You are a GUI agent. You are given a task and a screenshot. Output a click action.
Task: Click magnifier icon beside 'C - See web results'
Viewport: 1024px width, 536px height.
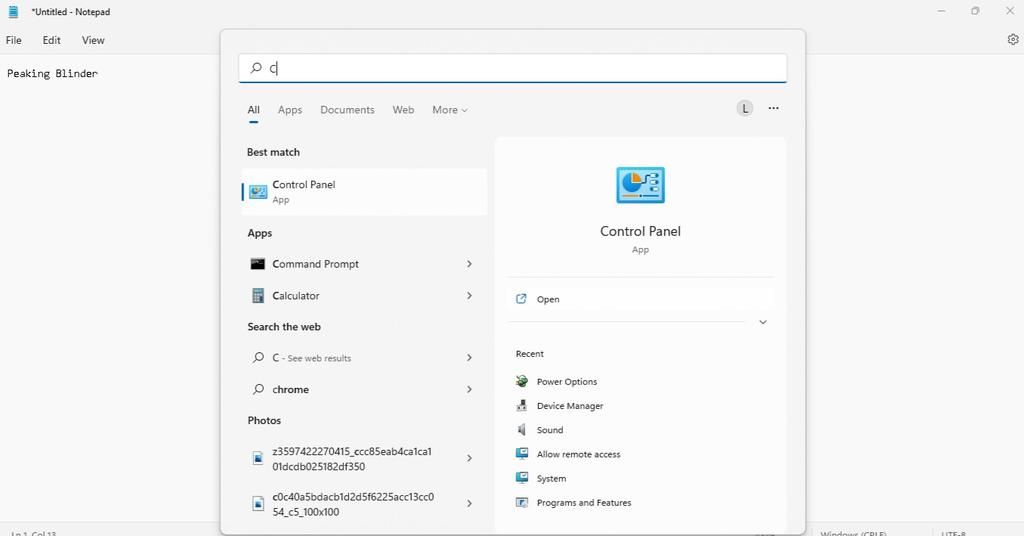point(259,357)
